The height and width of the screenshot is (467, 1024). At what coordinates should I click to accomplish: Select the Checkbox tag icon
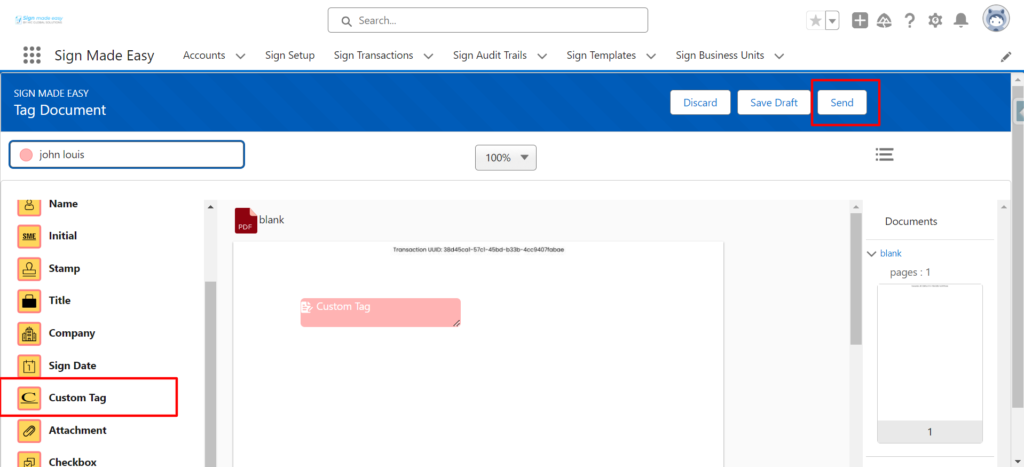tap(28, 460)
